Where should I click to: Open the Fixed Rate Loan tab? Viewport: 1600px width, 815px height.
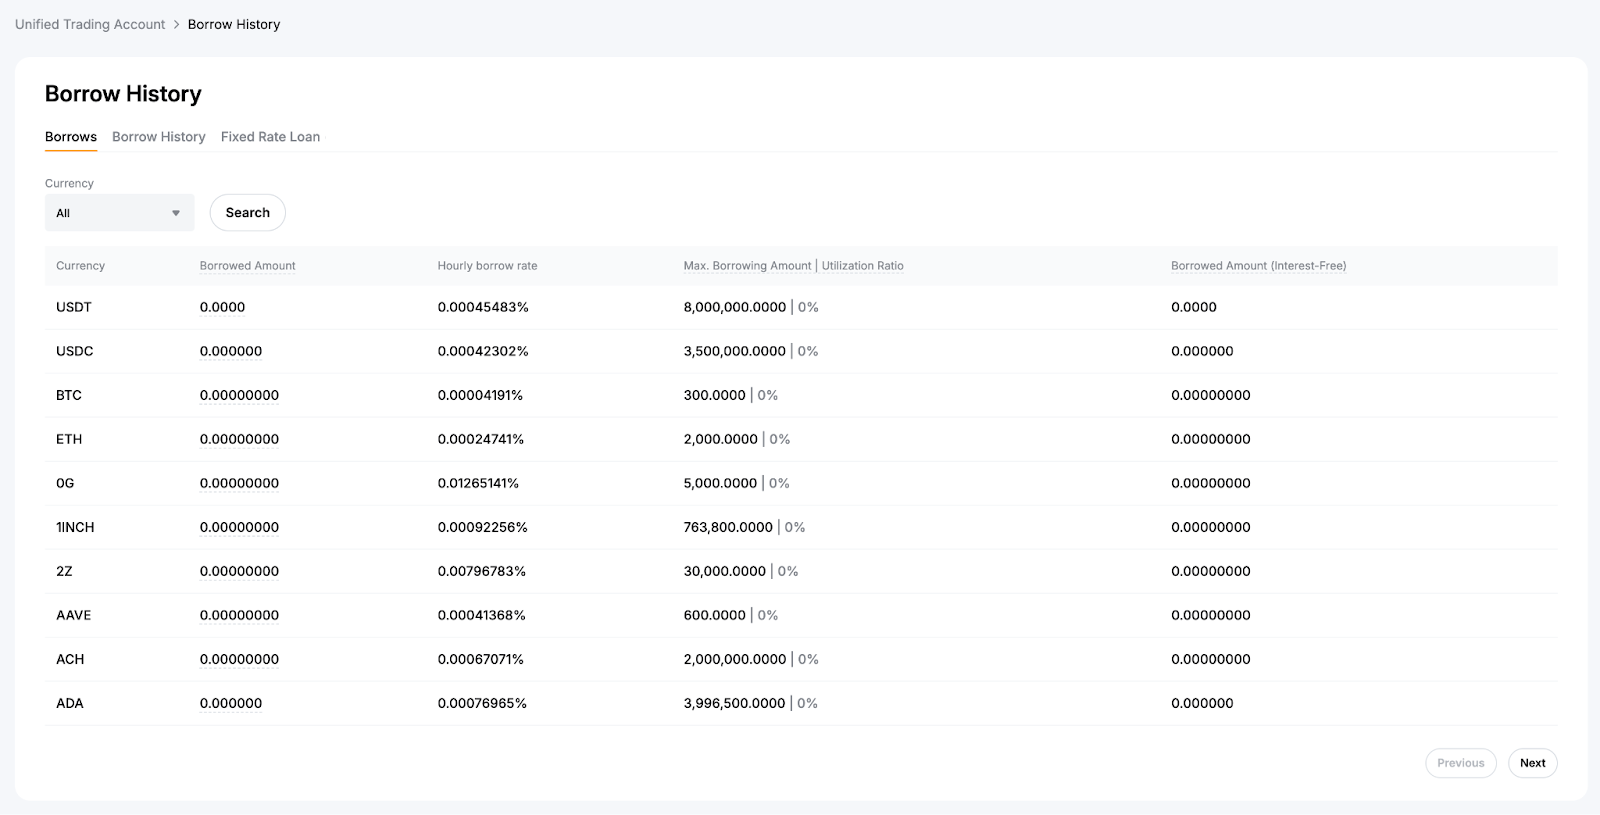(x=270, y=137)
